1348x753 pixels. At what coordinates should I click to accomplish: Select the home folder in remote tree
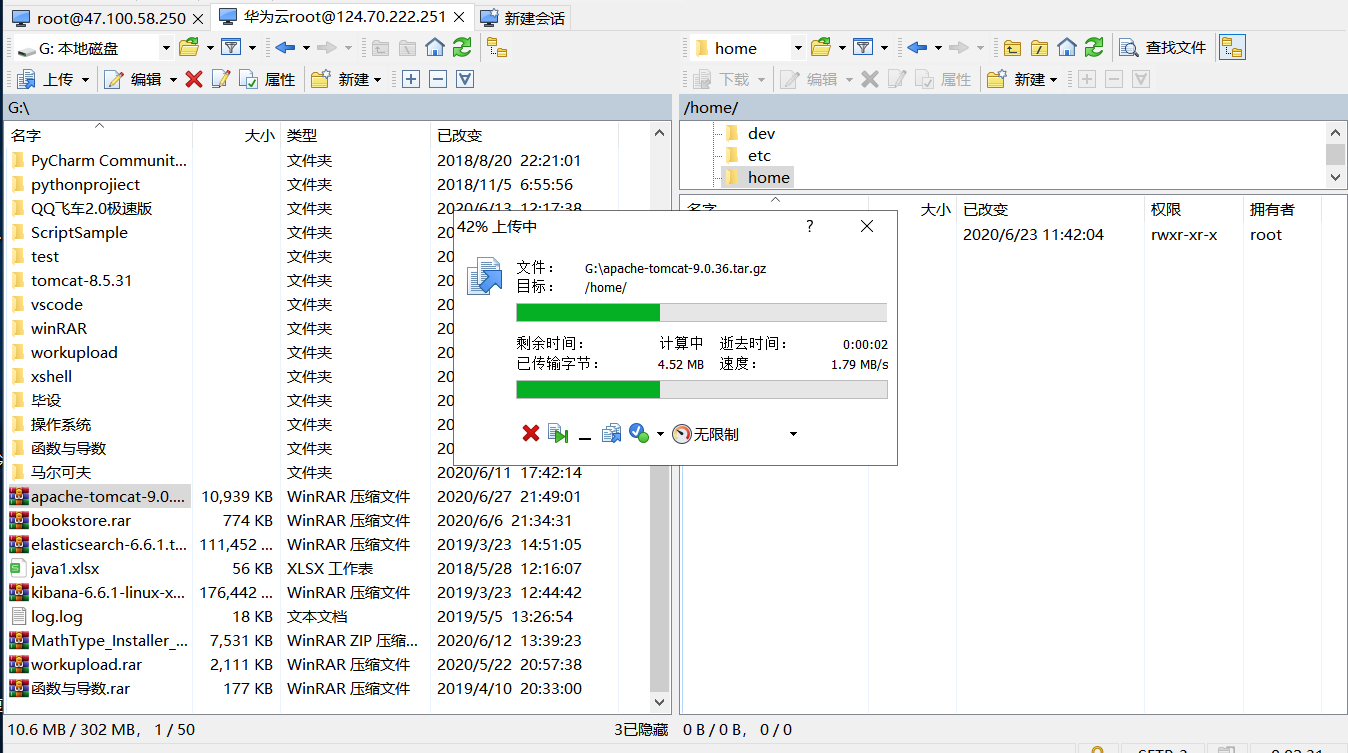point(757,177)
